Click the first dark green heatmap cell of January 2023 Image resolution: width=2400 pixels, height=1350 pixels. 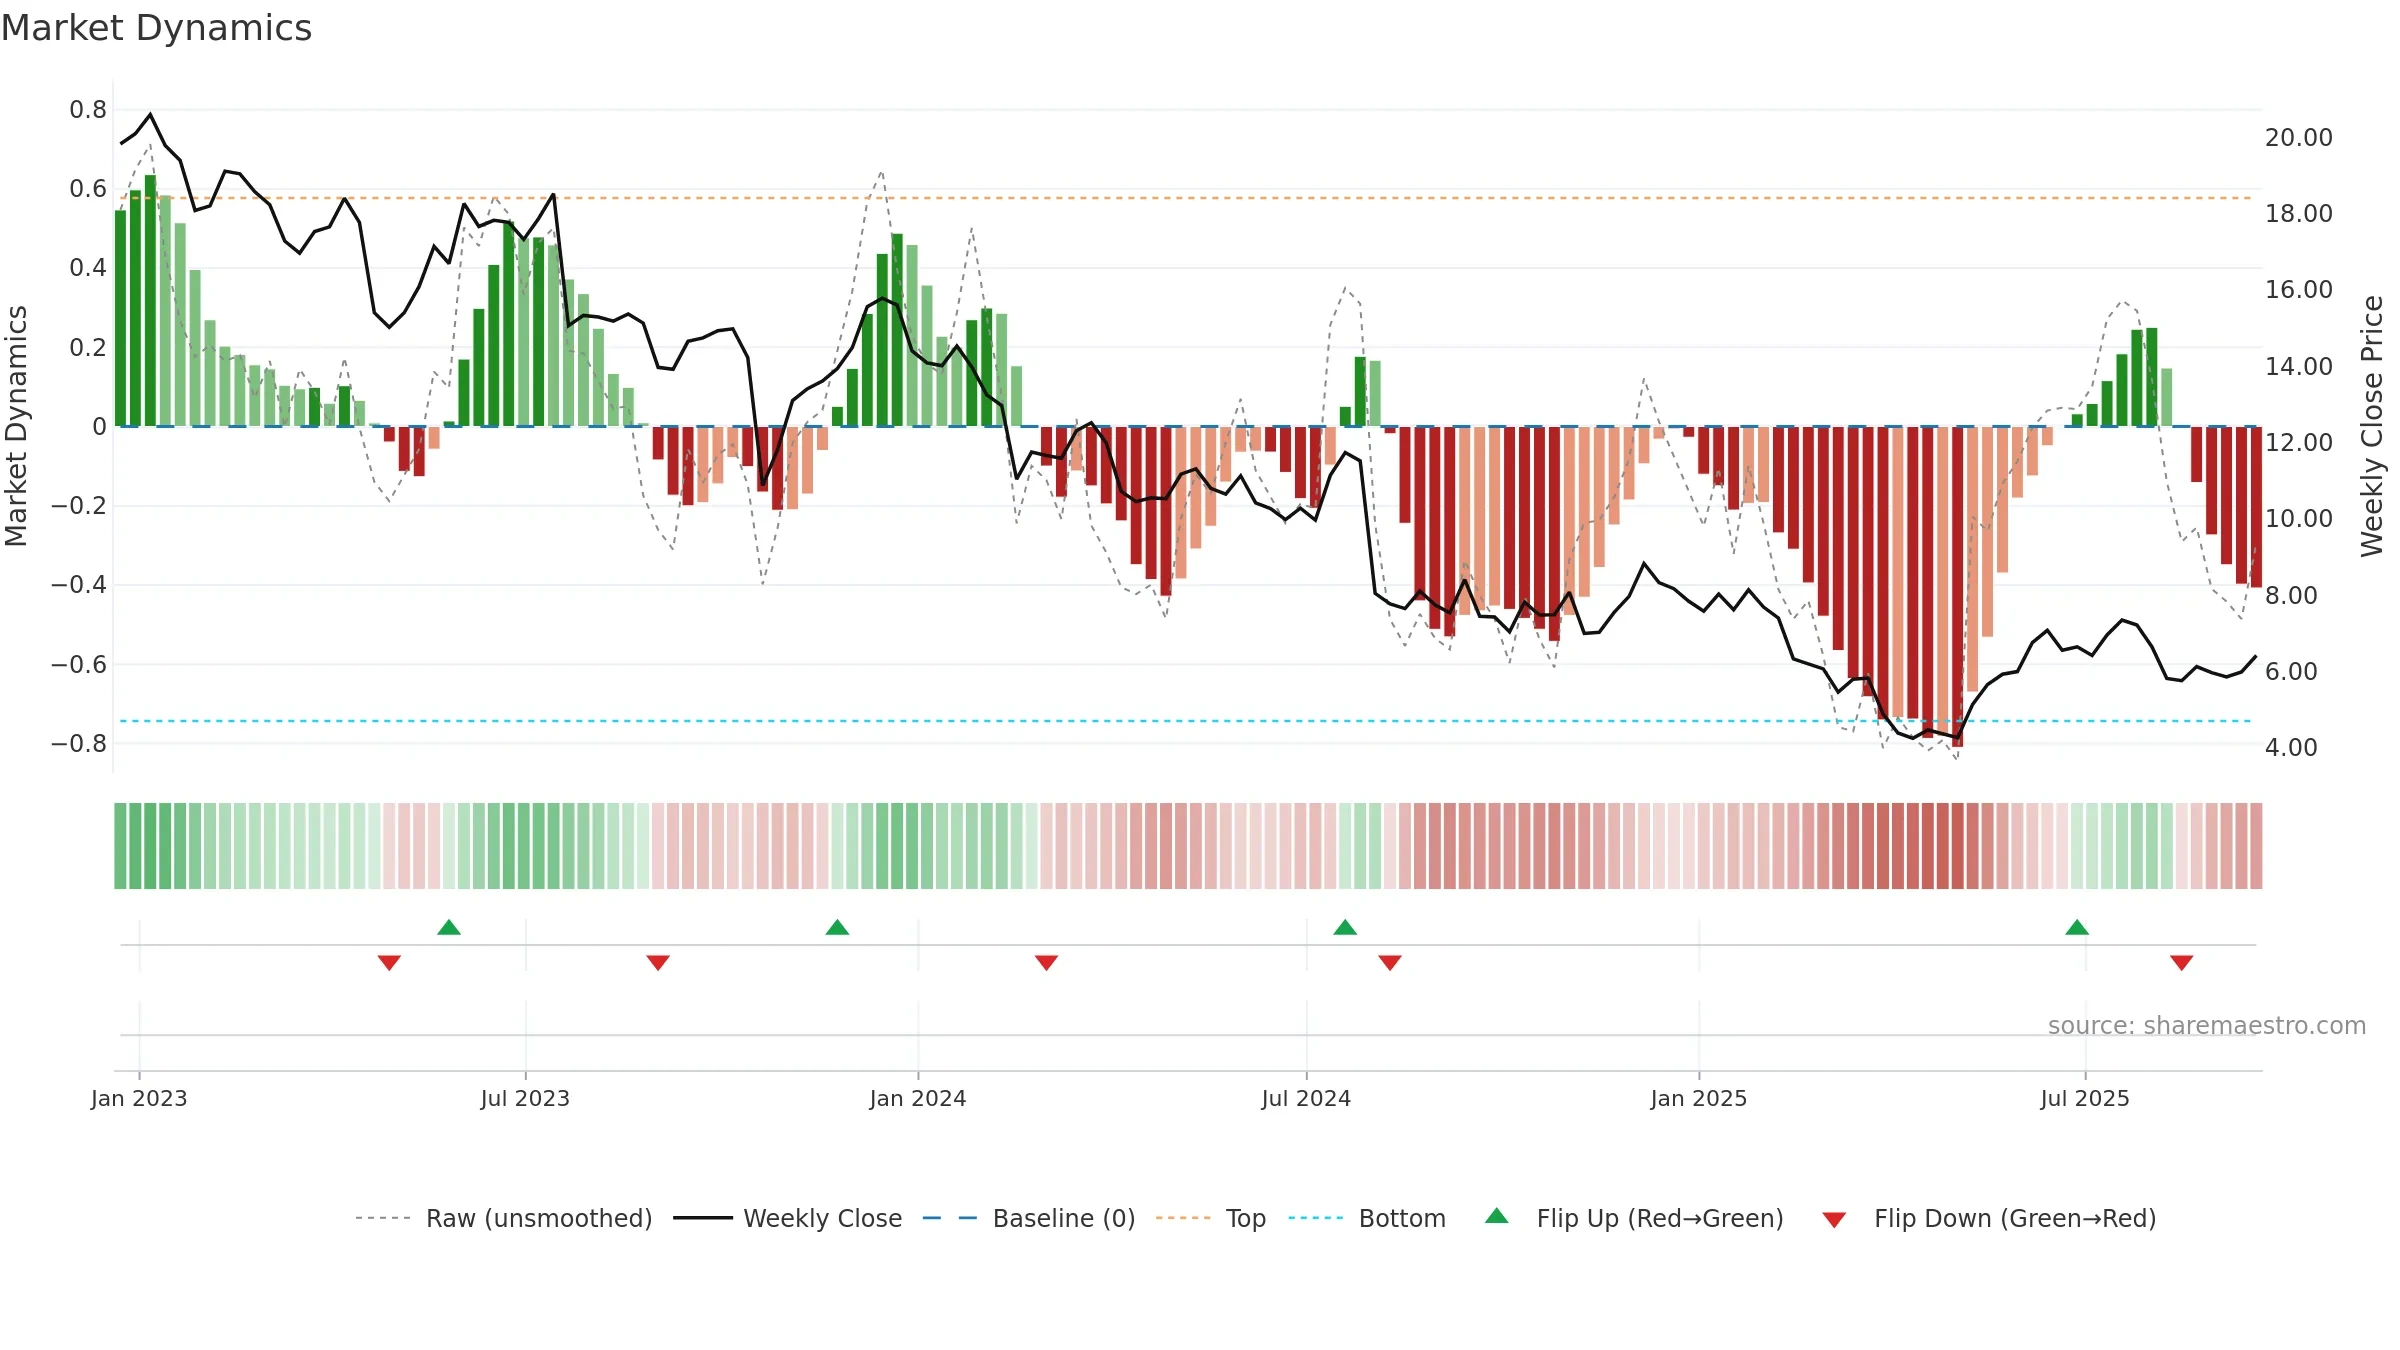click(120, 846)
